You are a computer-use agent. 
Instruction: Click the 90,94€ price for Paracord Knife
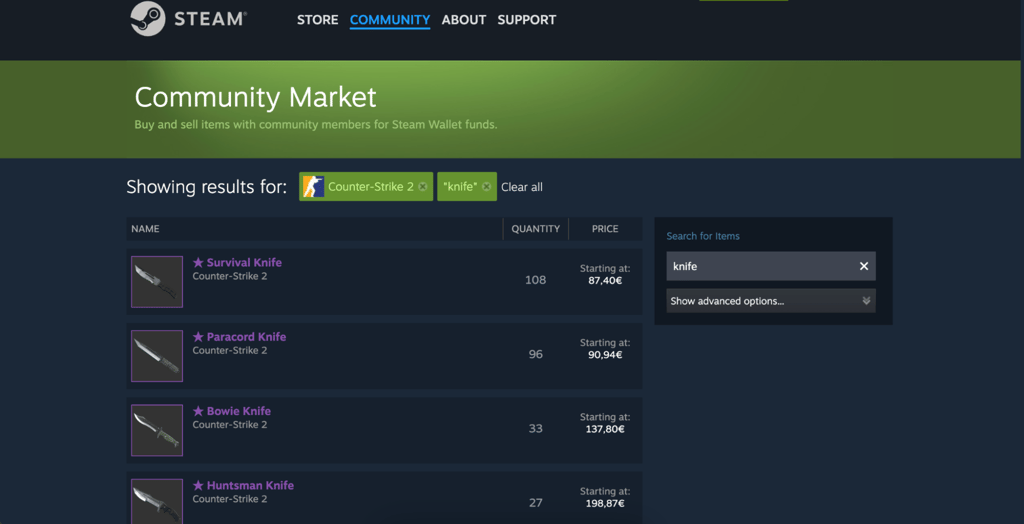605,355
